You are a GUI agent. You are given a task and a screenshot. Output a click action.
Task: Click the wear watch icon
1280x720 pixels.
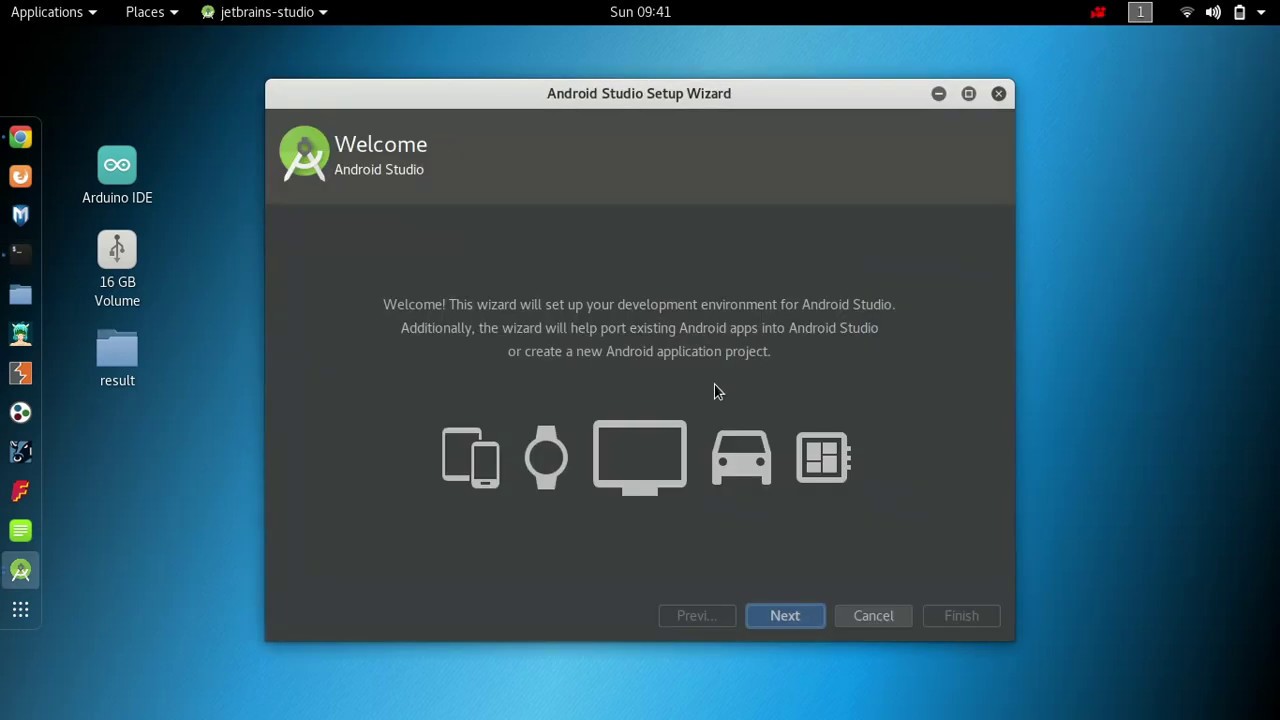pyautogui.click(x=546, y=458)
